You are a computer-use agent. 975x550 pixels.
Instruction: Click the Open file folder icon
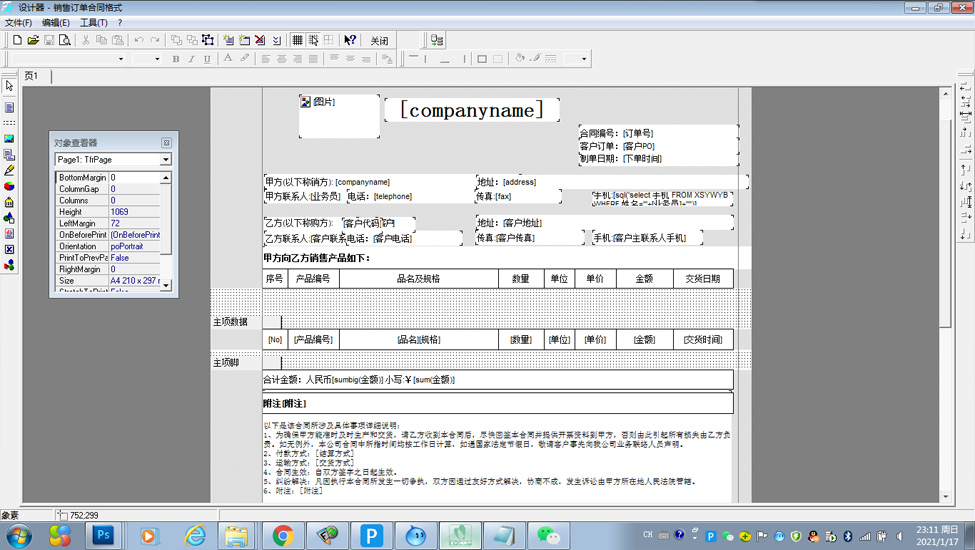point(33,40)
